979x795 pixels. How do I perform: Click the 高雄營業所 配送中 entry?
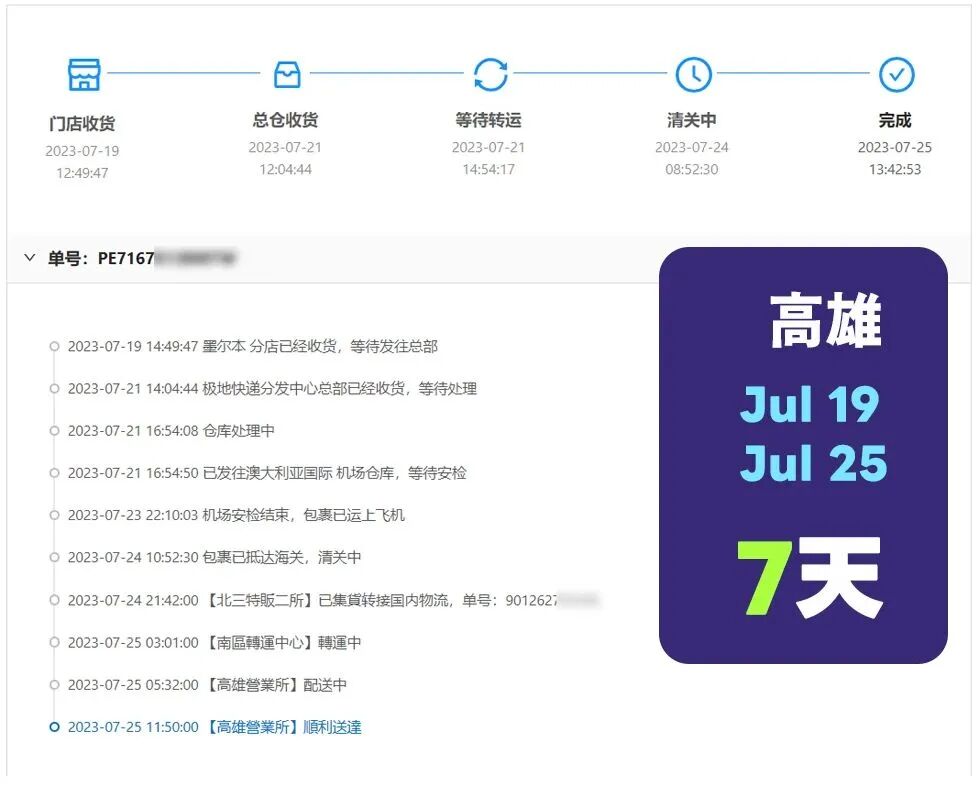click(x=207, y=685)
